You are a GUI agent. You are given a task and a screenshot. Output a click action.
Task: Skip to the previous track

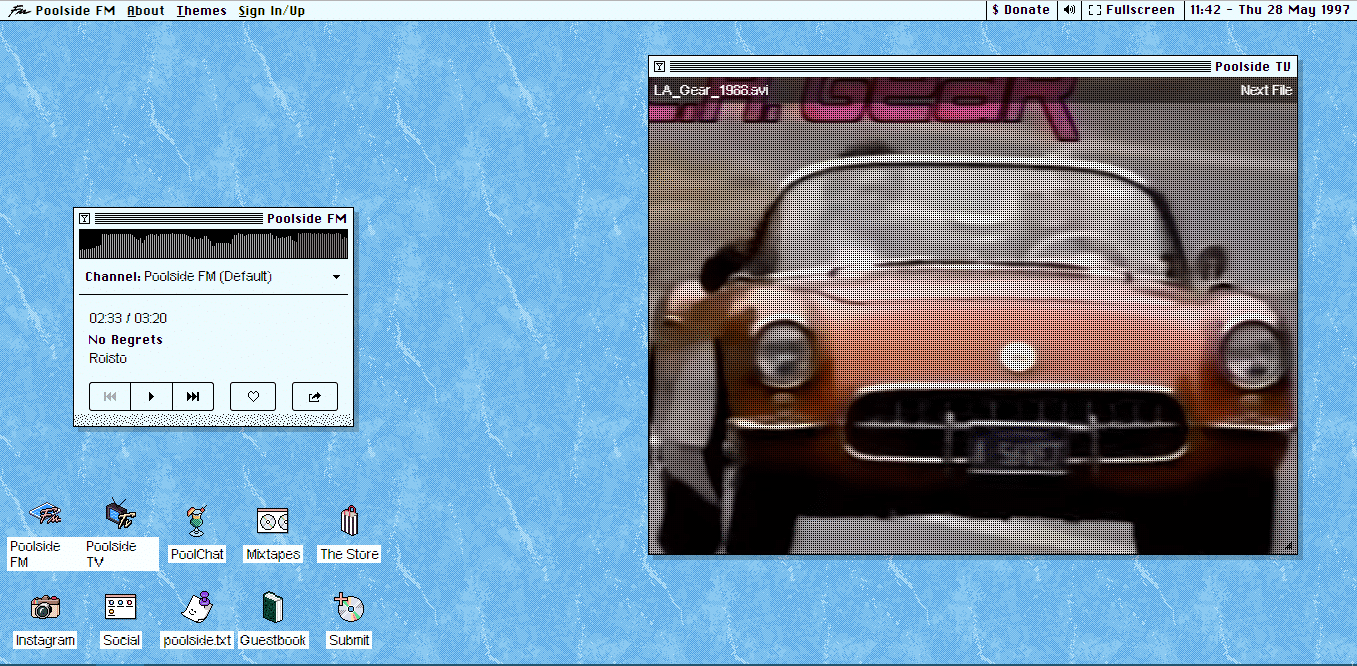pos(110,396)
